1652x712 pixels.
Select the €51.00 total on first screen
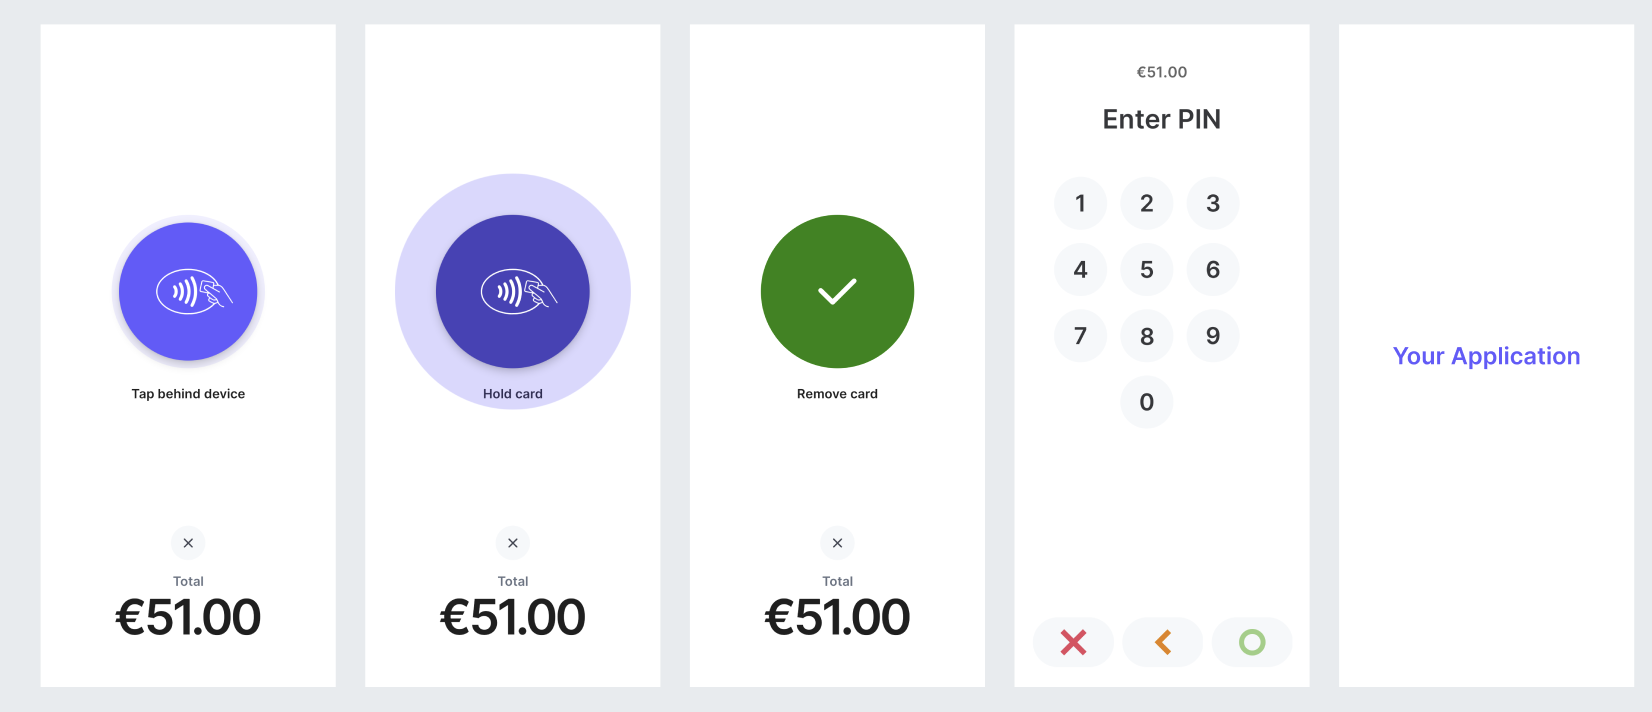point(188,616)
